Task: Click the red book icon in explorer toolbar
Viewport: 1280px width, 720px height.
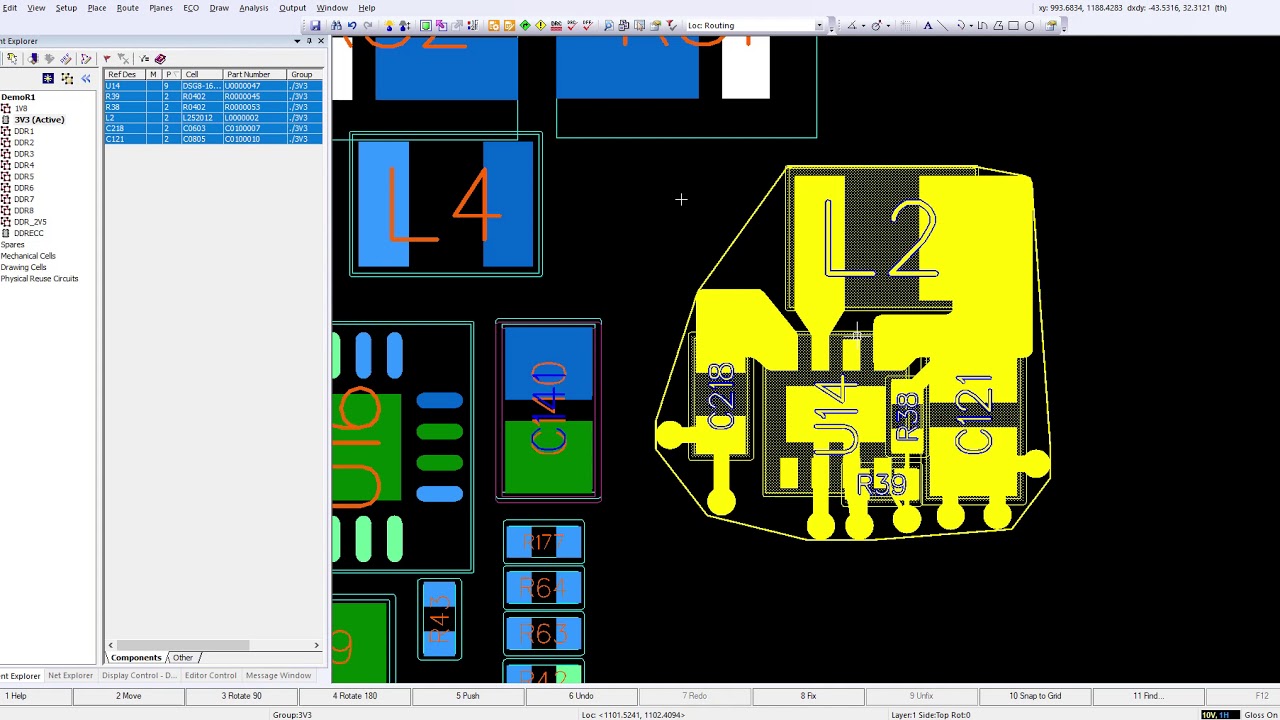Action: 160,59
